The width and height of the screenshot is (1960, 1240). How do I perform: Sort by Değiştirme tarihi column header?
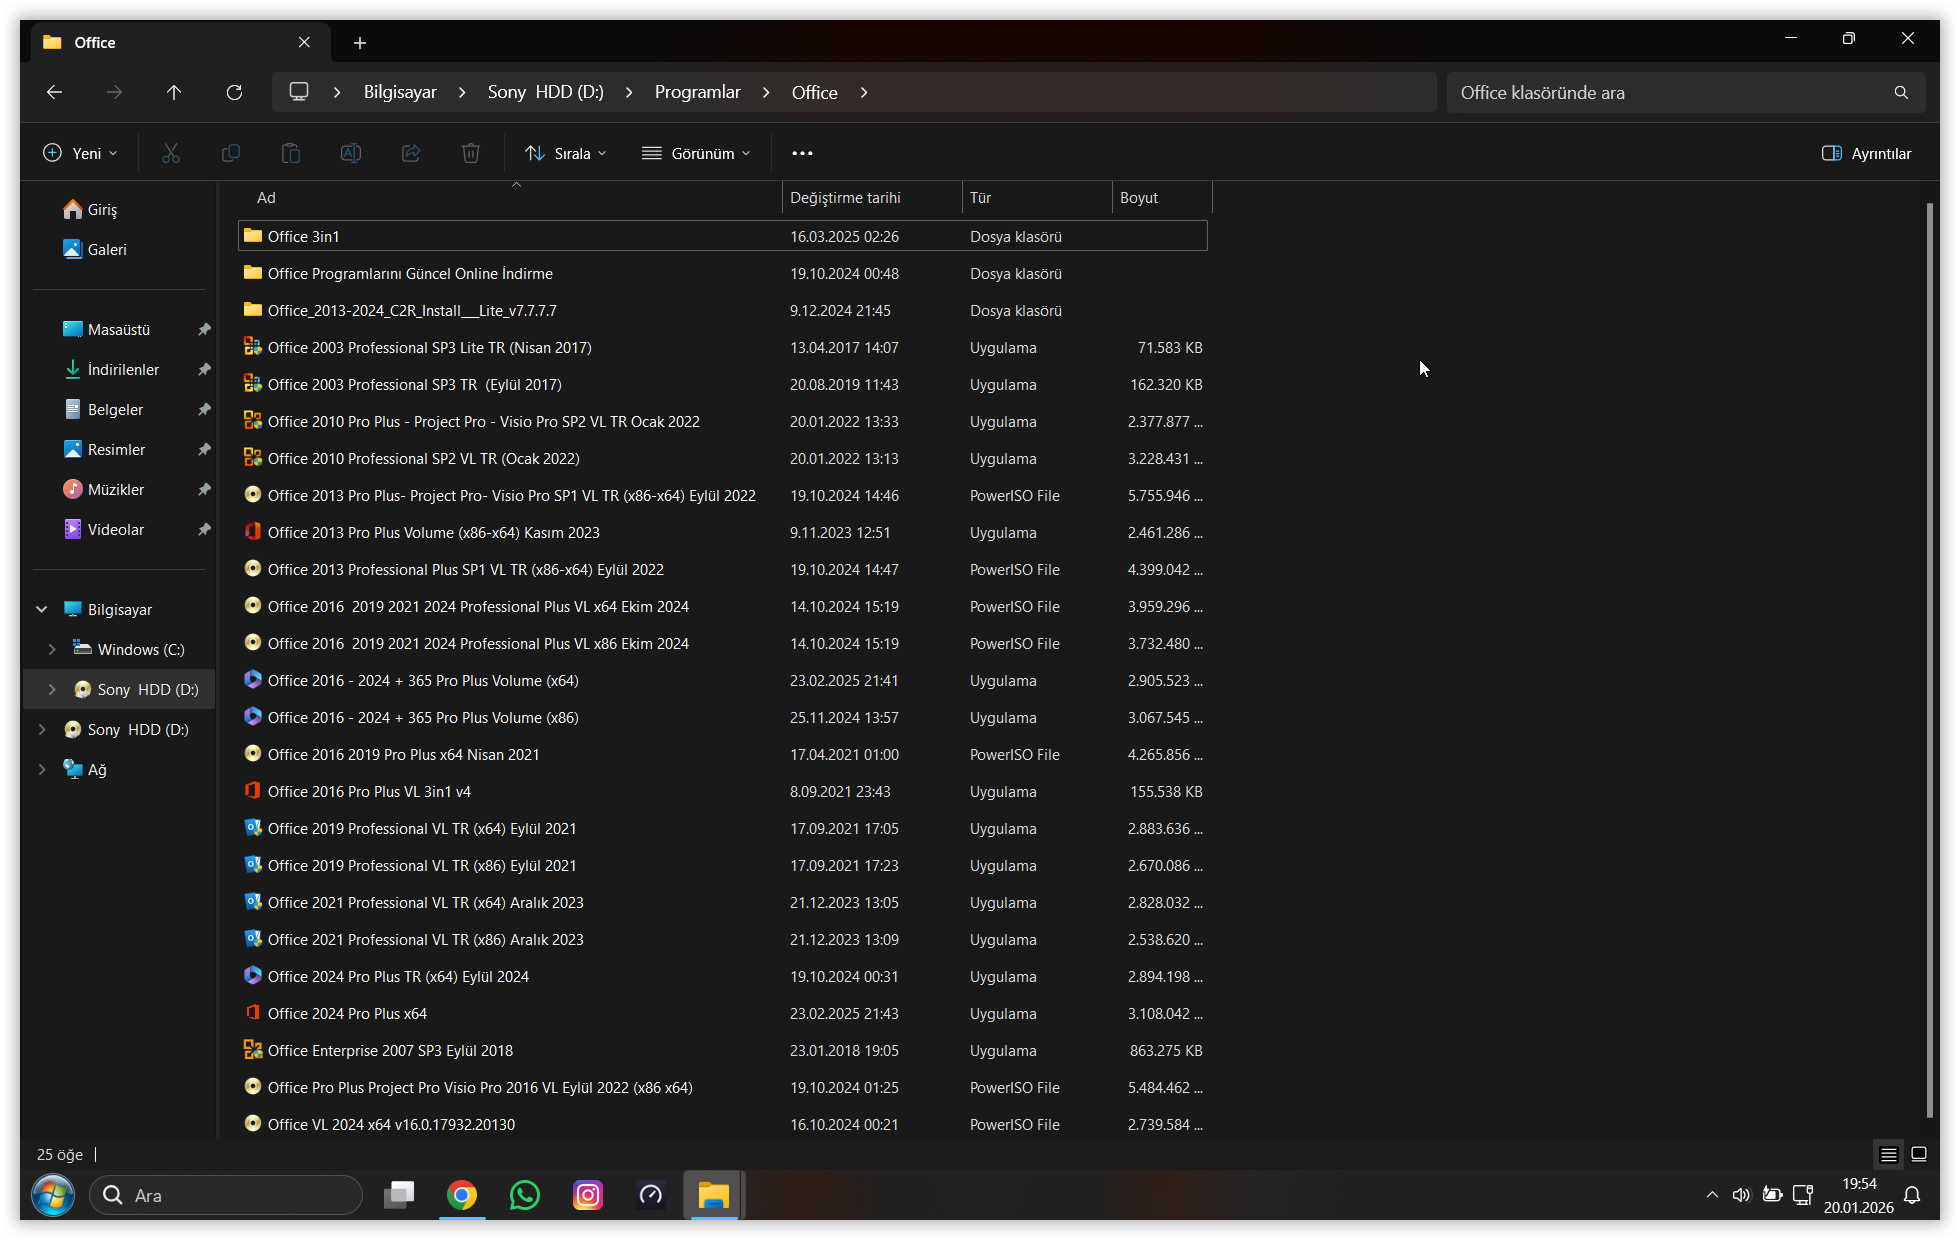[x=872, y=198]
